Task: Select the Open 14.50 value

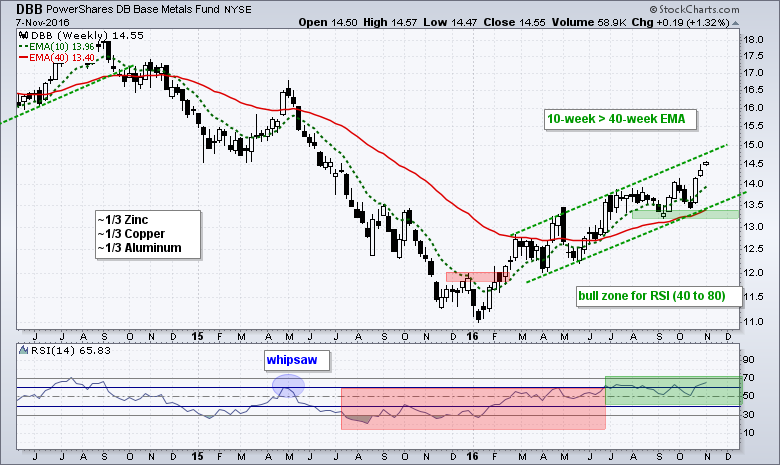Action: click(x=328, y=22)
